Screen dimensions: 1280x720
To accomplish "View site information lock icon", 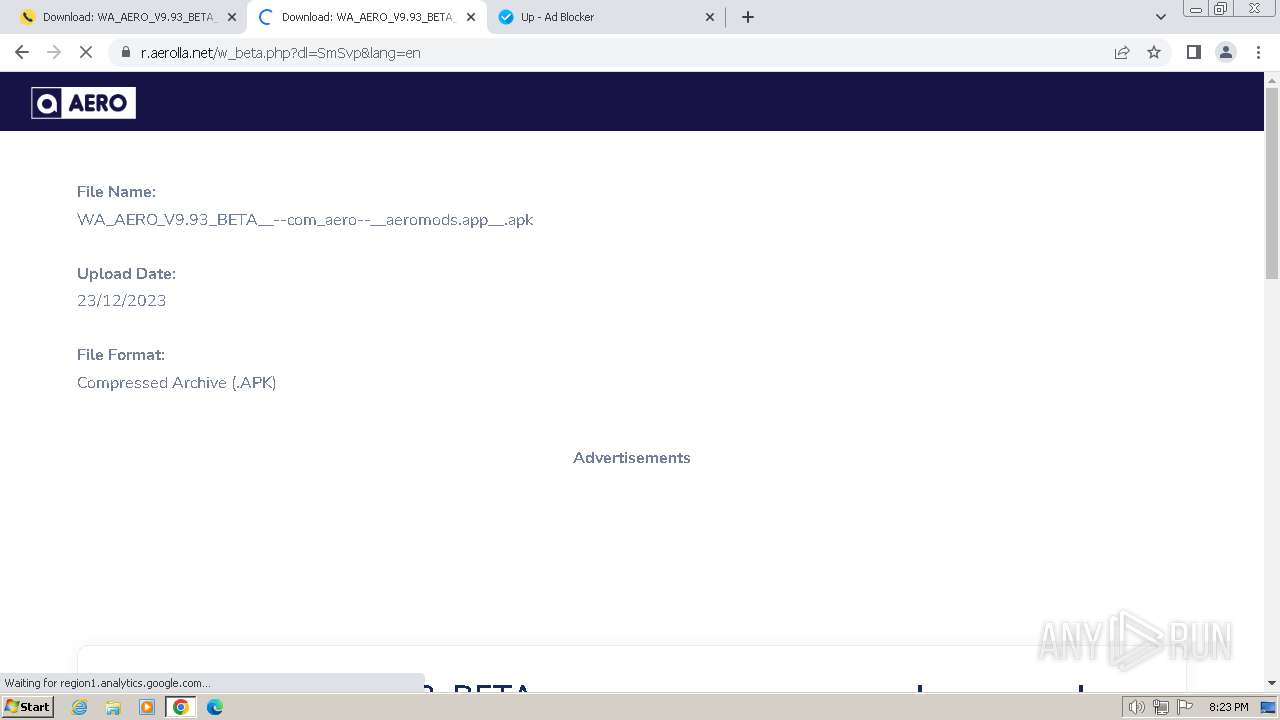I will pos(126,52).
